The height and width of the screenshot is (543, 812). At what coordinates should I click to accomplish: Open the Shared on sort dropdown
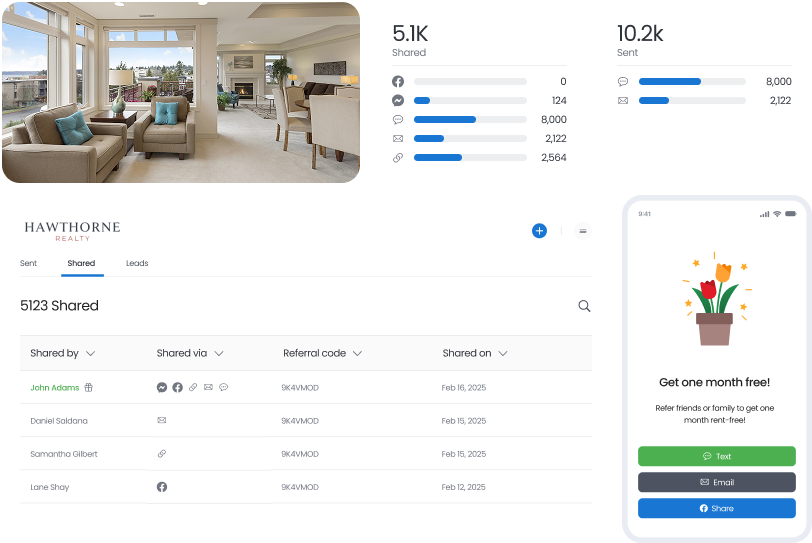[503, 353]
